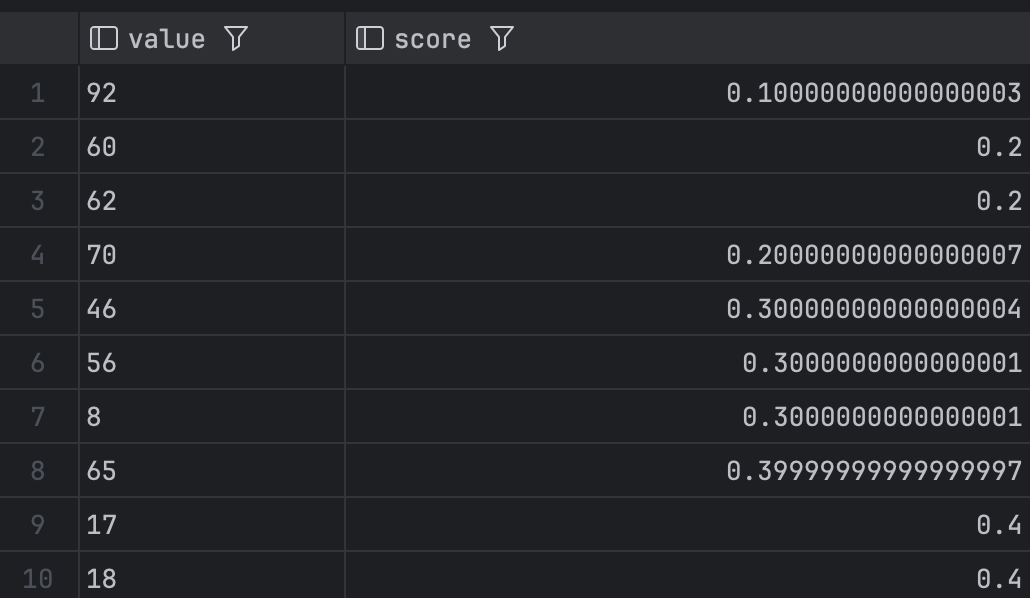Click the value cell 70
The image size is (1030, 598).
pyautogui.click(x=212, y=254)
